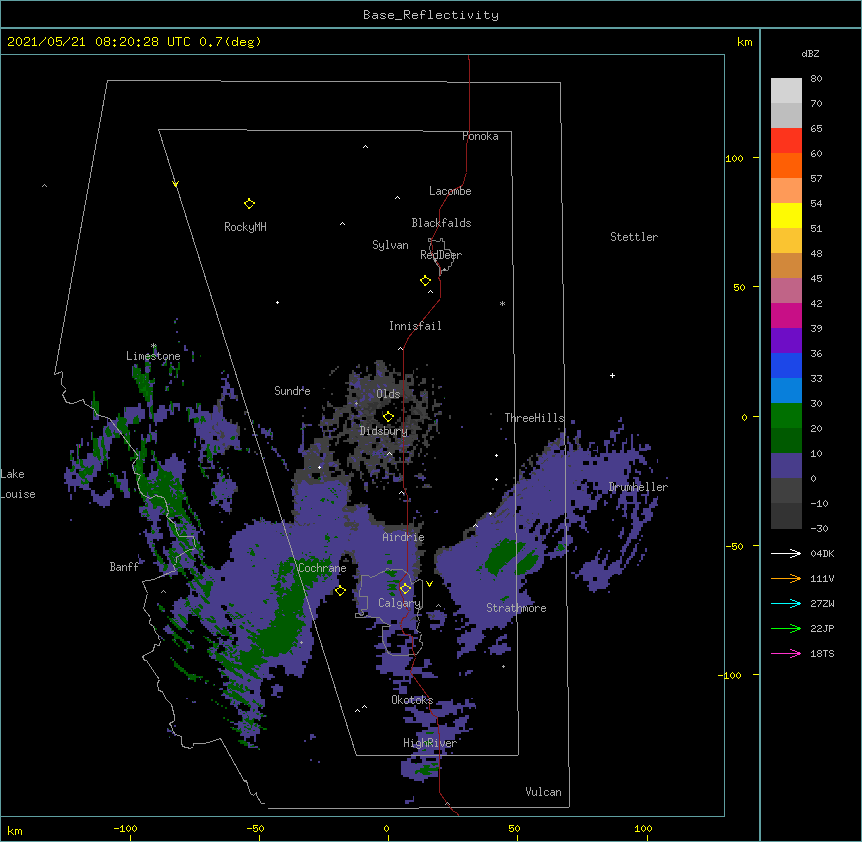Viewport: 862px width, 842px height.
Task: Pick the light grey 80 dBZ legend swatch
Action: [786, 91]
